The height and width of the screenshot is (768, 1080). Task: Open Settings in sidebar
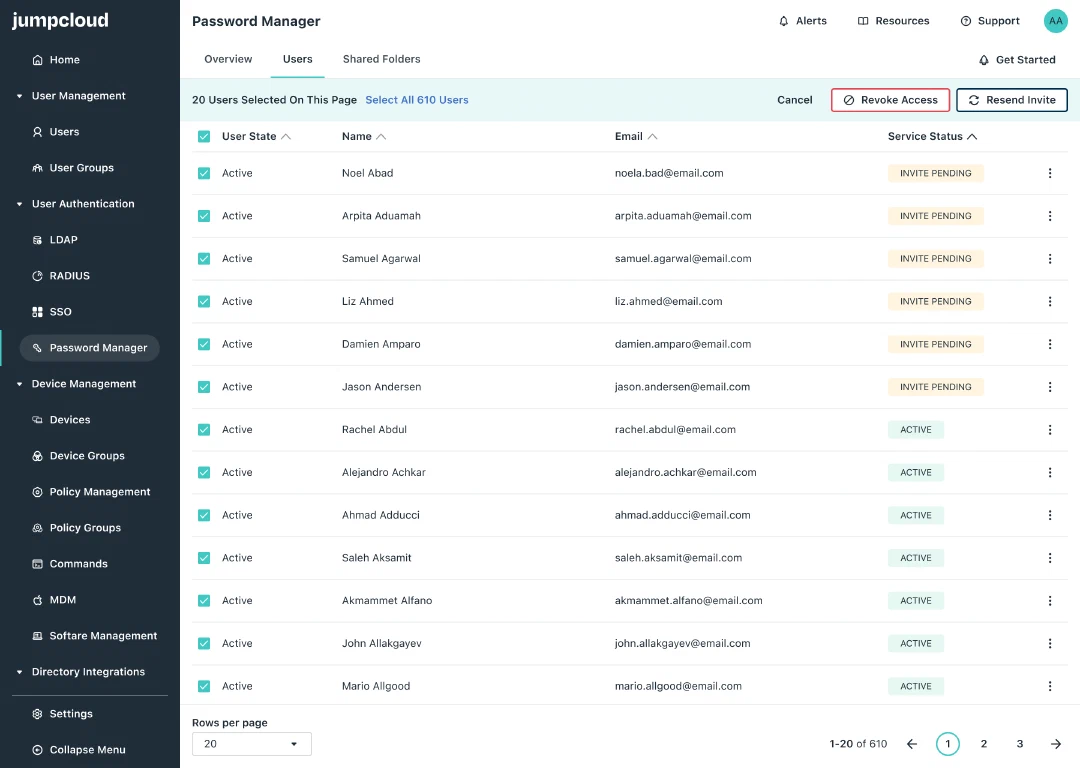coord(63,714)
